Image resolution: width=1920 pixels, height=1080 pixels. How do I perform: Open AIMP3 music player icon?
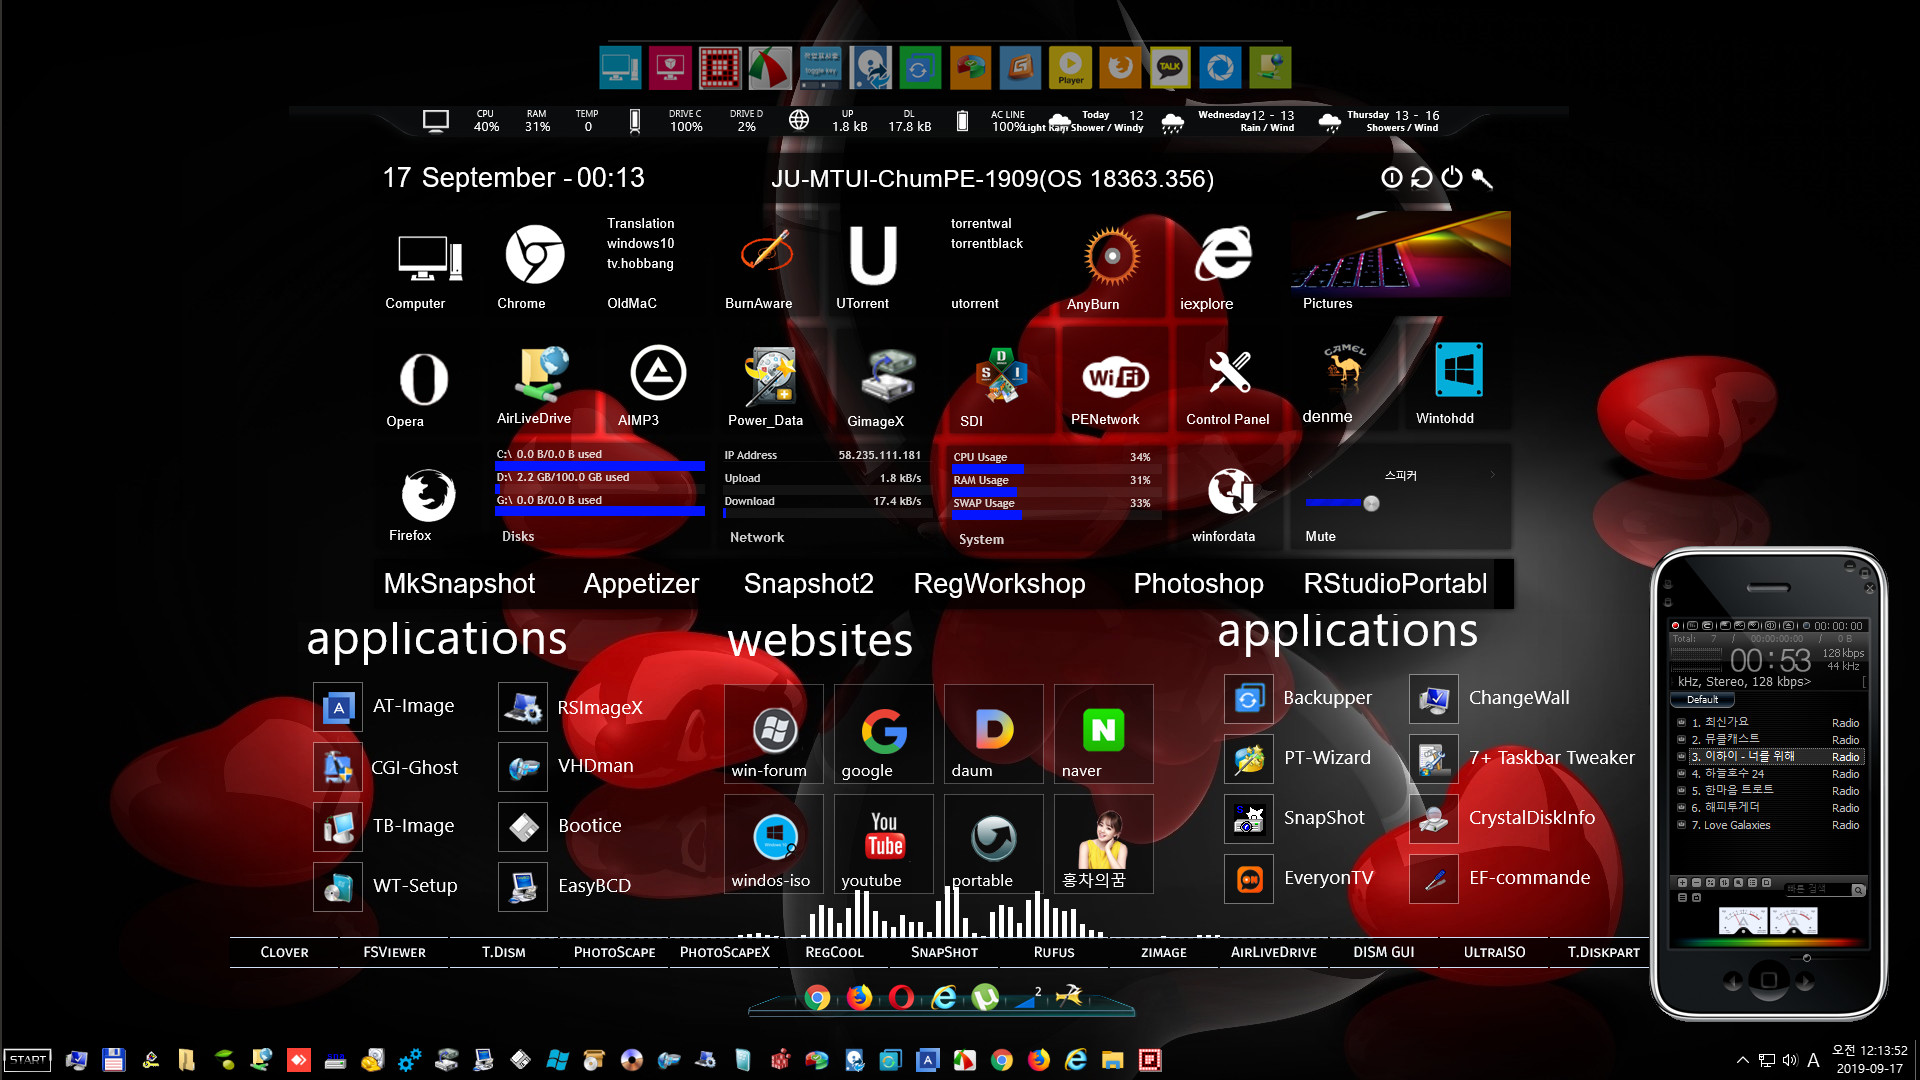(x=657, y=373)
